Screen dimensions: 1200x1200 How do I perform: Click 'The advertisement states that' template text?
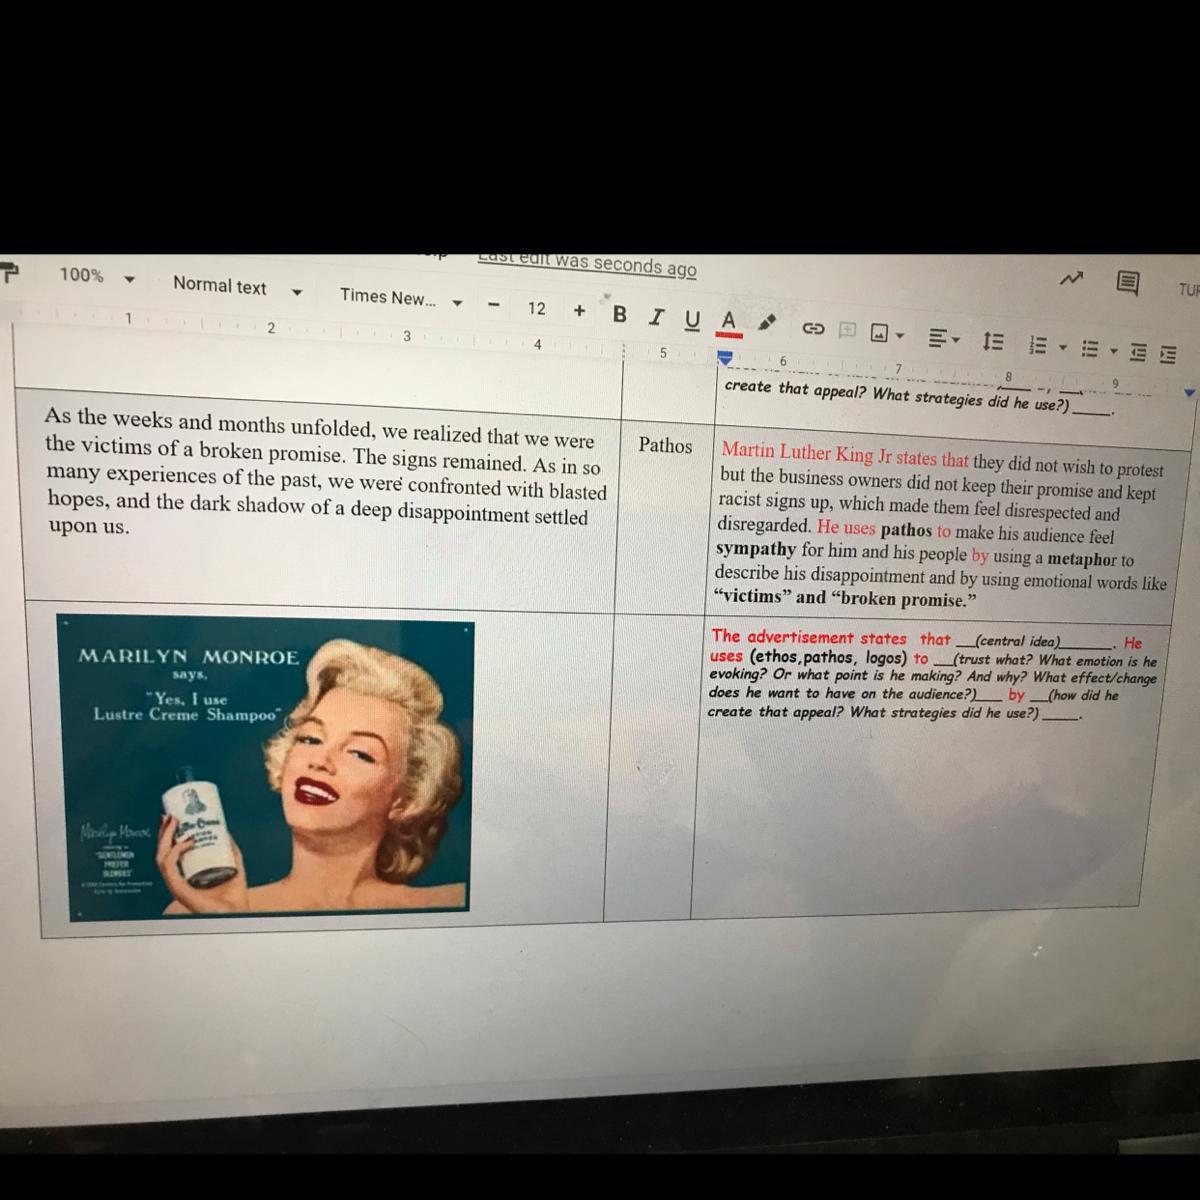pyautogui.click(x=830, y=637)
